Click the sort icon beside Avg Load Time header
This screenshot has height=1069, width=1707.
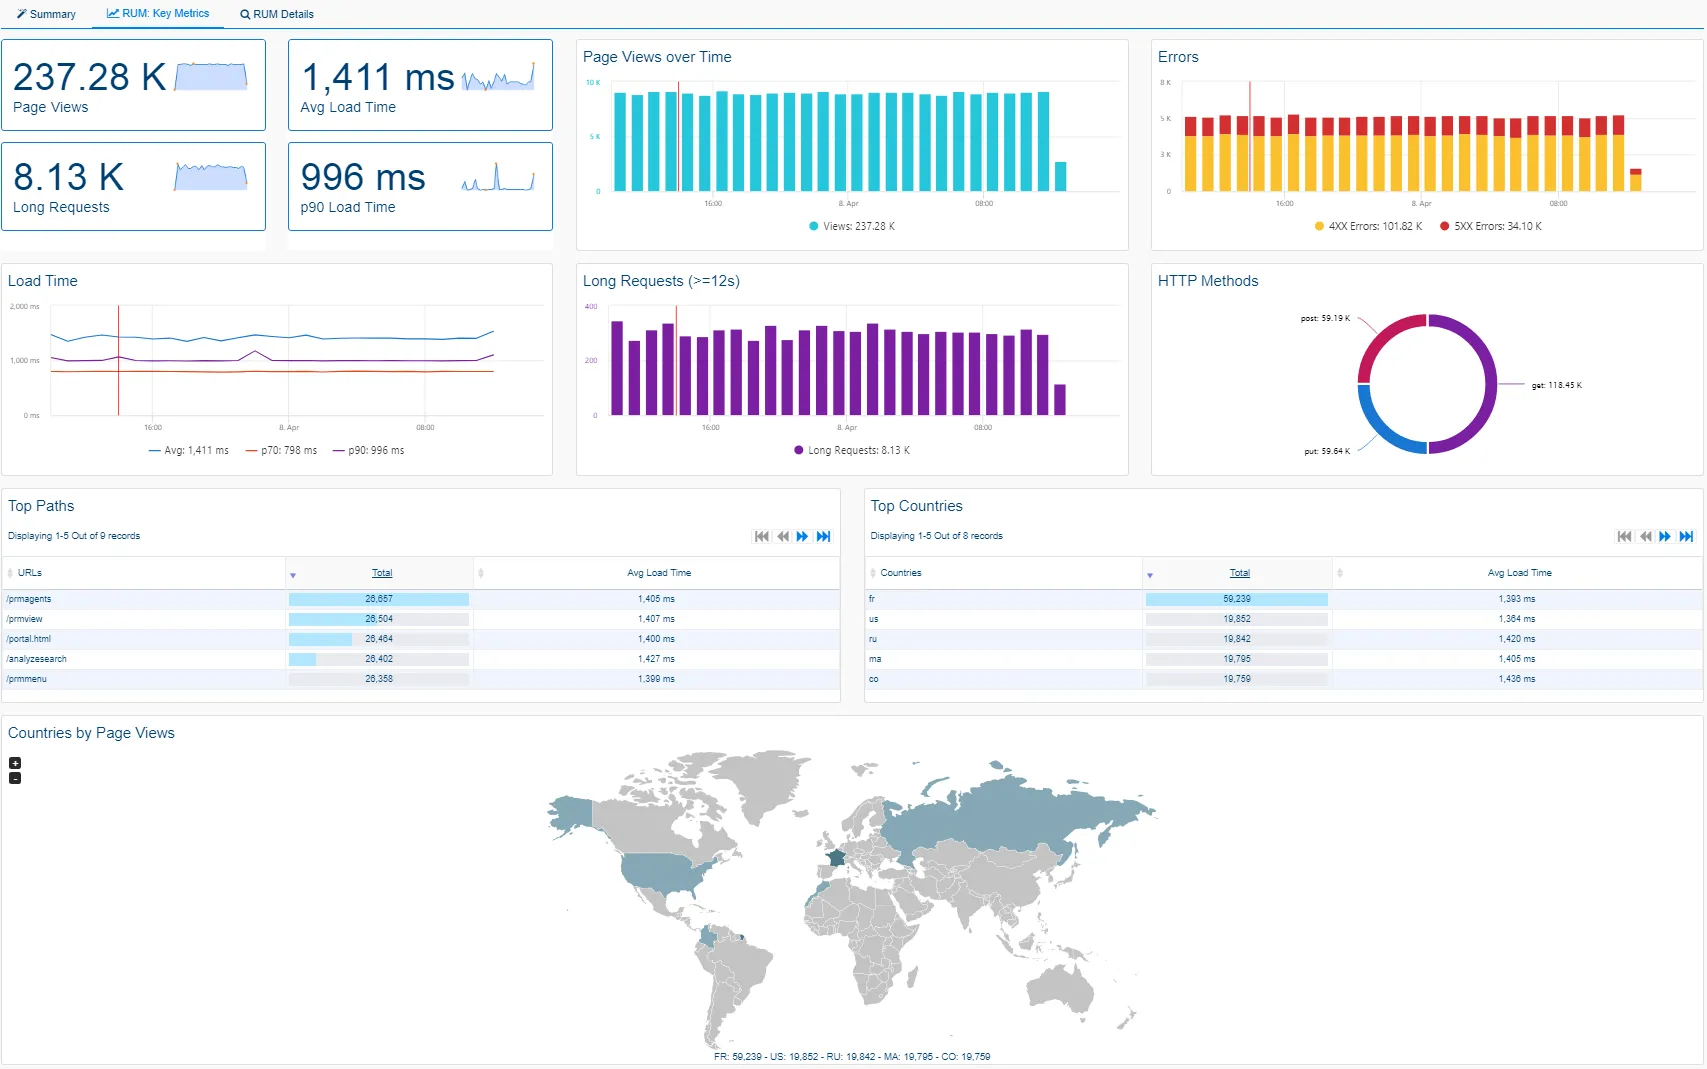[x=483, y=572]
